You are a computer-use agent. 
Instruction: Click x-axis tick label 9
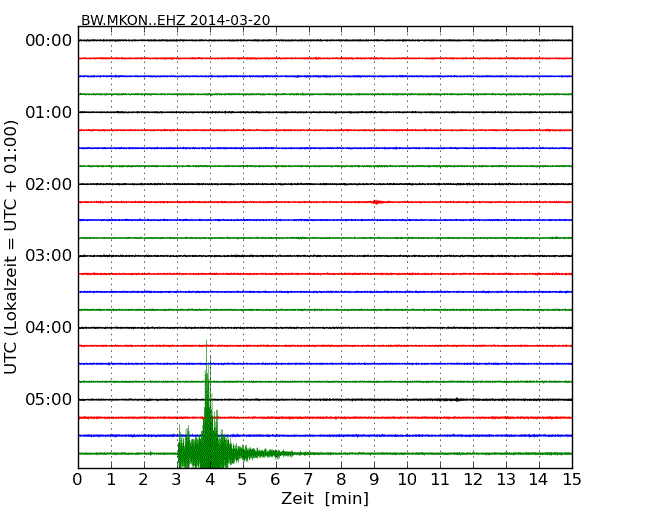coord(374,480)
